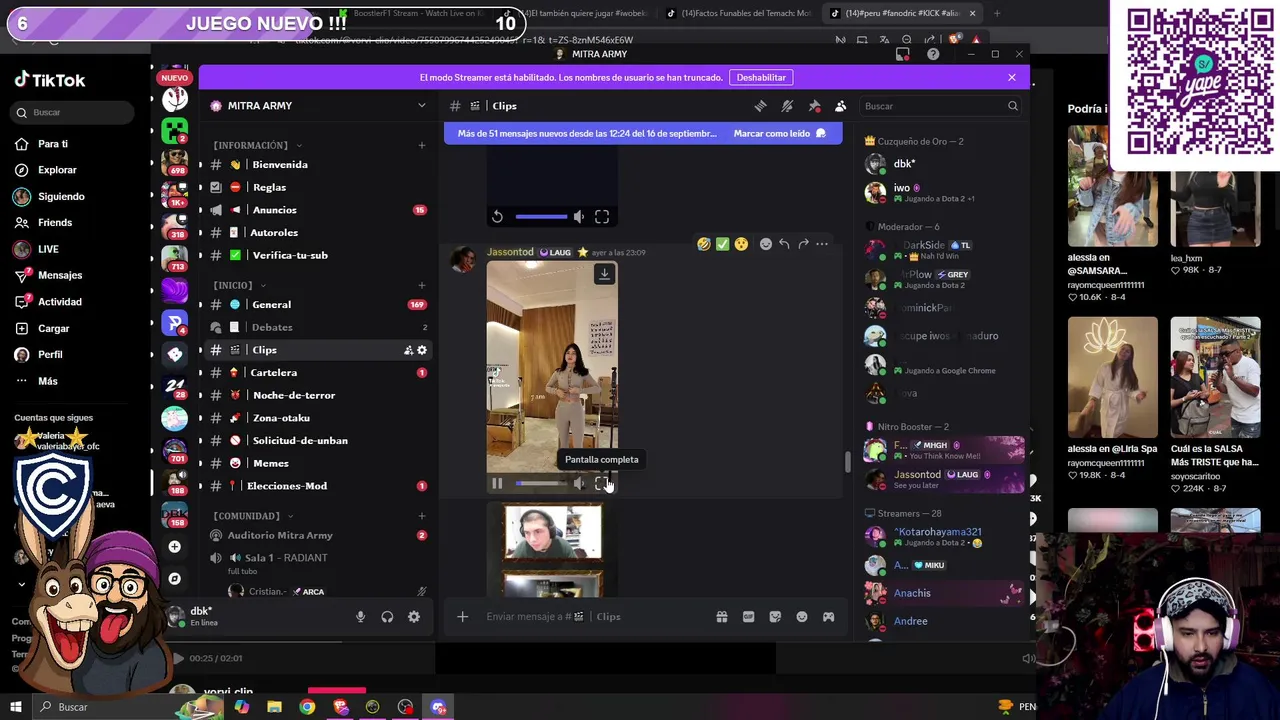Open the GIF picker
Image resolution: width=1280 pixels, height=720 pixels.
click(748, 617)
